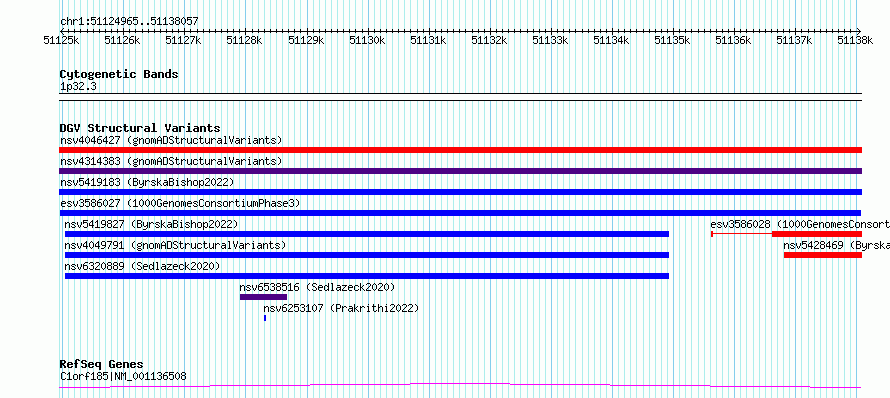Select the purple nsv4314383 variant bar
The width and height of the screenshot is (890, 398).
click(460, 171)
